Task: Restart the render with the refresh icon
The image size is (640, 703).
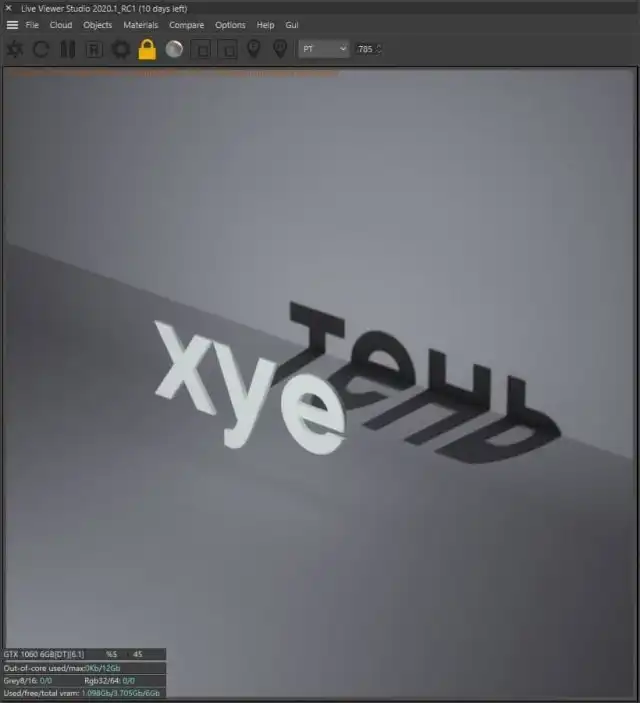Action: [x=41, y=49]
